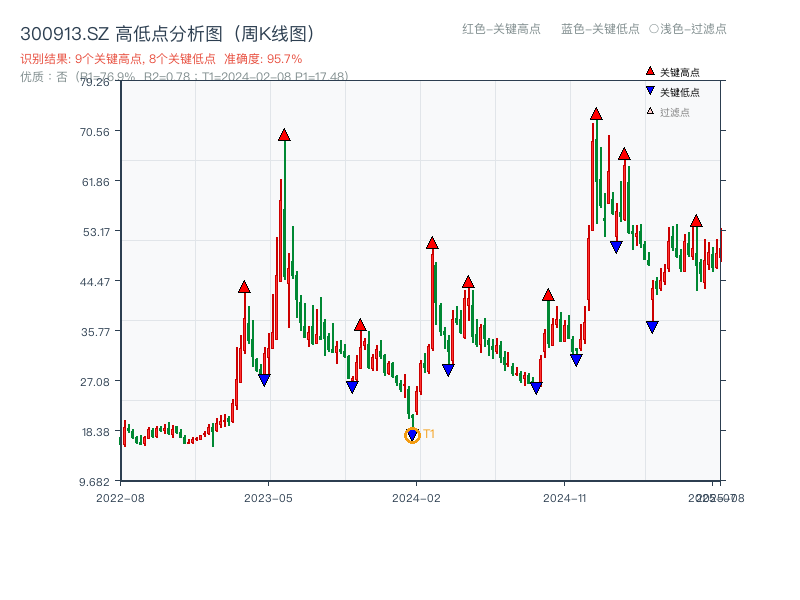Click the T1 label next to the circled marker
Viewport: 800px width, 600px height.
(x=429, y=434)
